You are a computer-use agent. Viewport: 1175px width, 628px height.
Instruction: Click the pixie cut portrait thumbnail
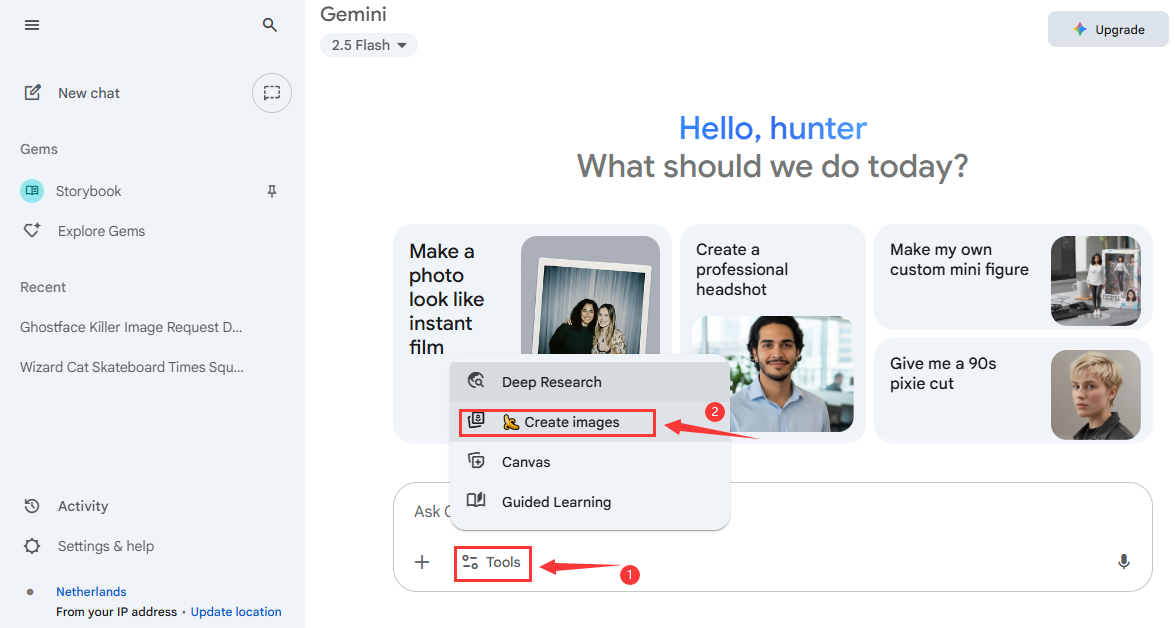click(1096, 395)
